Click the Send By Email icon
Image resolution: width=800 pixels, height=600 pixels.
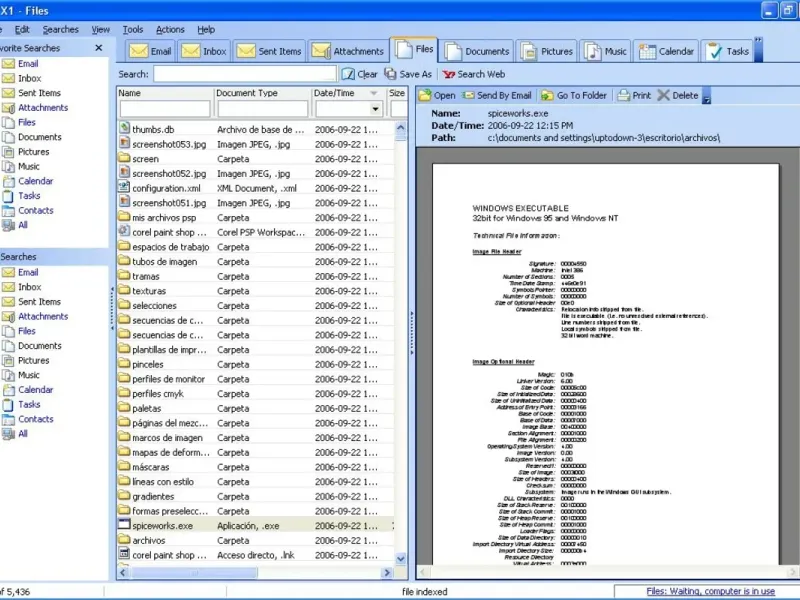pyautogui.click(x=468, y=95)
